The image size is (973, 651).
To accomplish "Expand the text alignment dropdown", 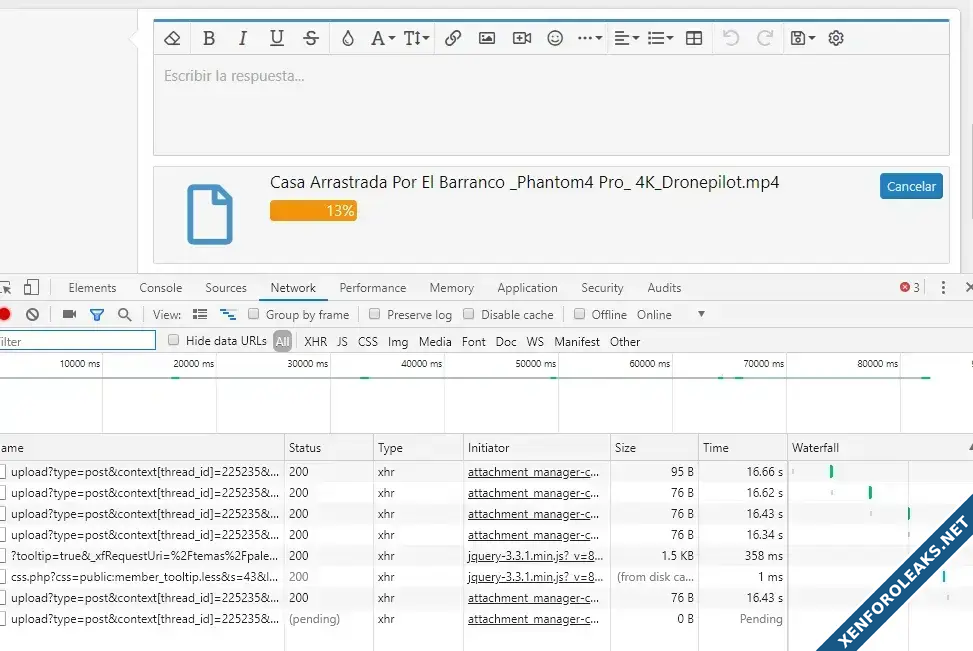I will pos(626,38).
